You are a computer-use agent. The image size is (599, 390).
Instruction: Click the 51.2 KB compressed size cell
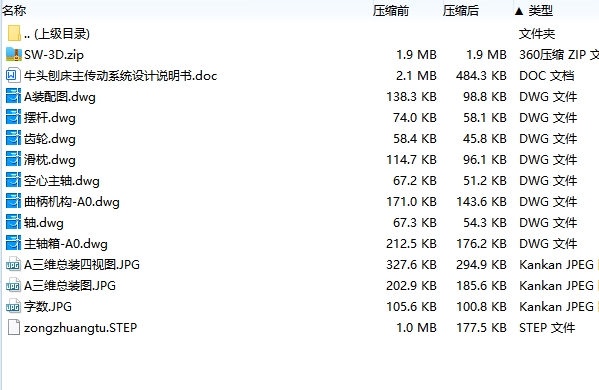pyautogui.click(x=485, y=181)
